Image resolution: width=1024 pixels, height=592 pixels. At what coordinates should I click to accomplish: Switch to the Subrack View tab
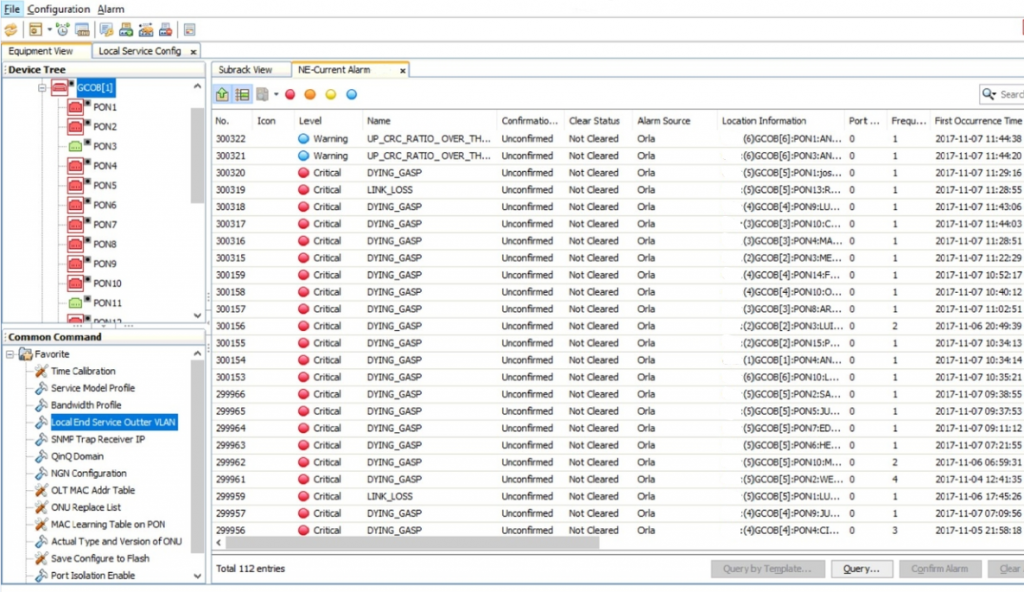tap(246, 70)
